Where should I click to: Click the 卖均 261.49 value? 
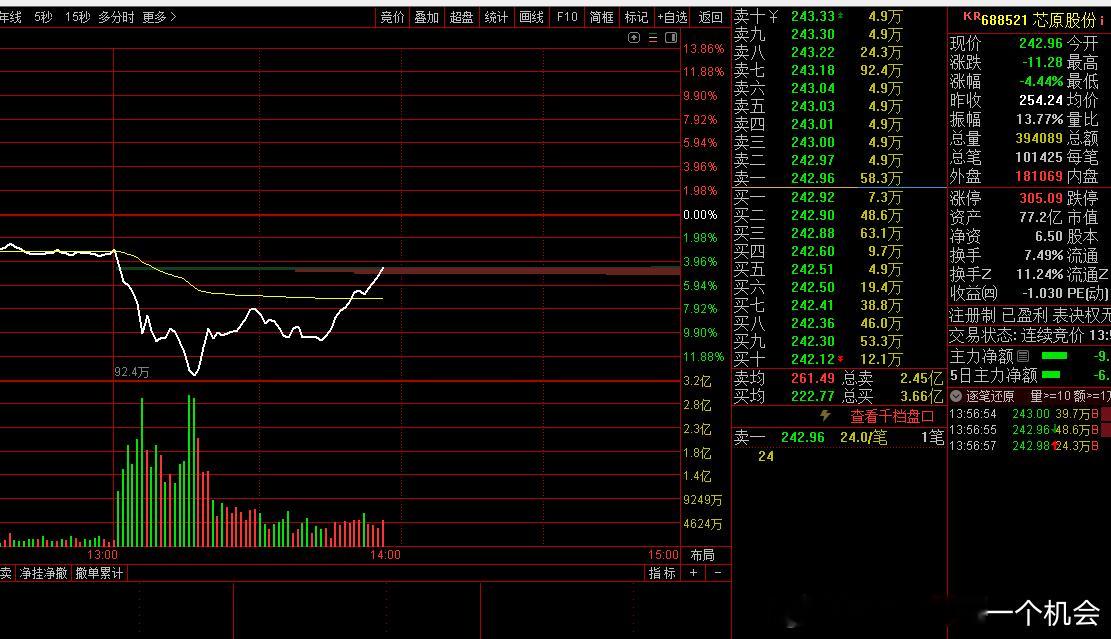pyautogui.click(x=813, y=378)
